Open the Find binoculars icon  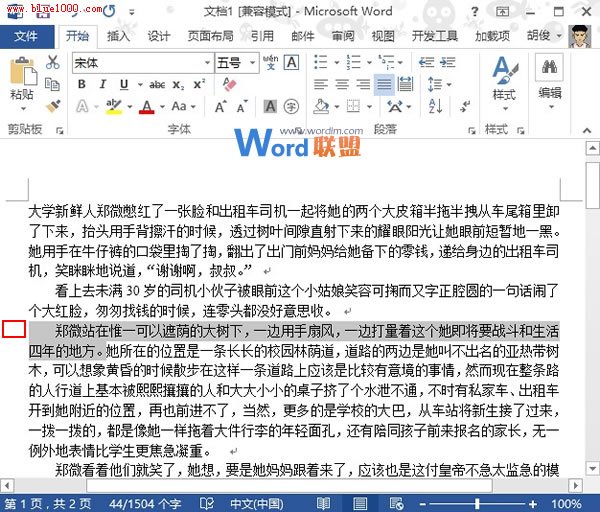click(x=549, y=68)
